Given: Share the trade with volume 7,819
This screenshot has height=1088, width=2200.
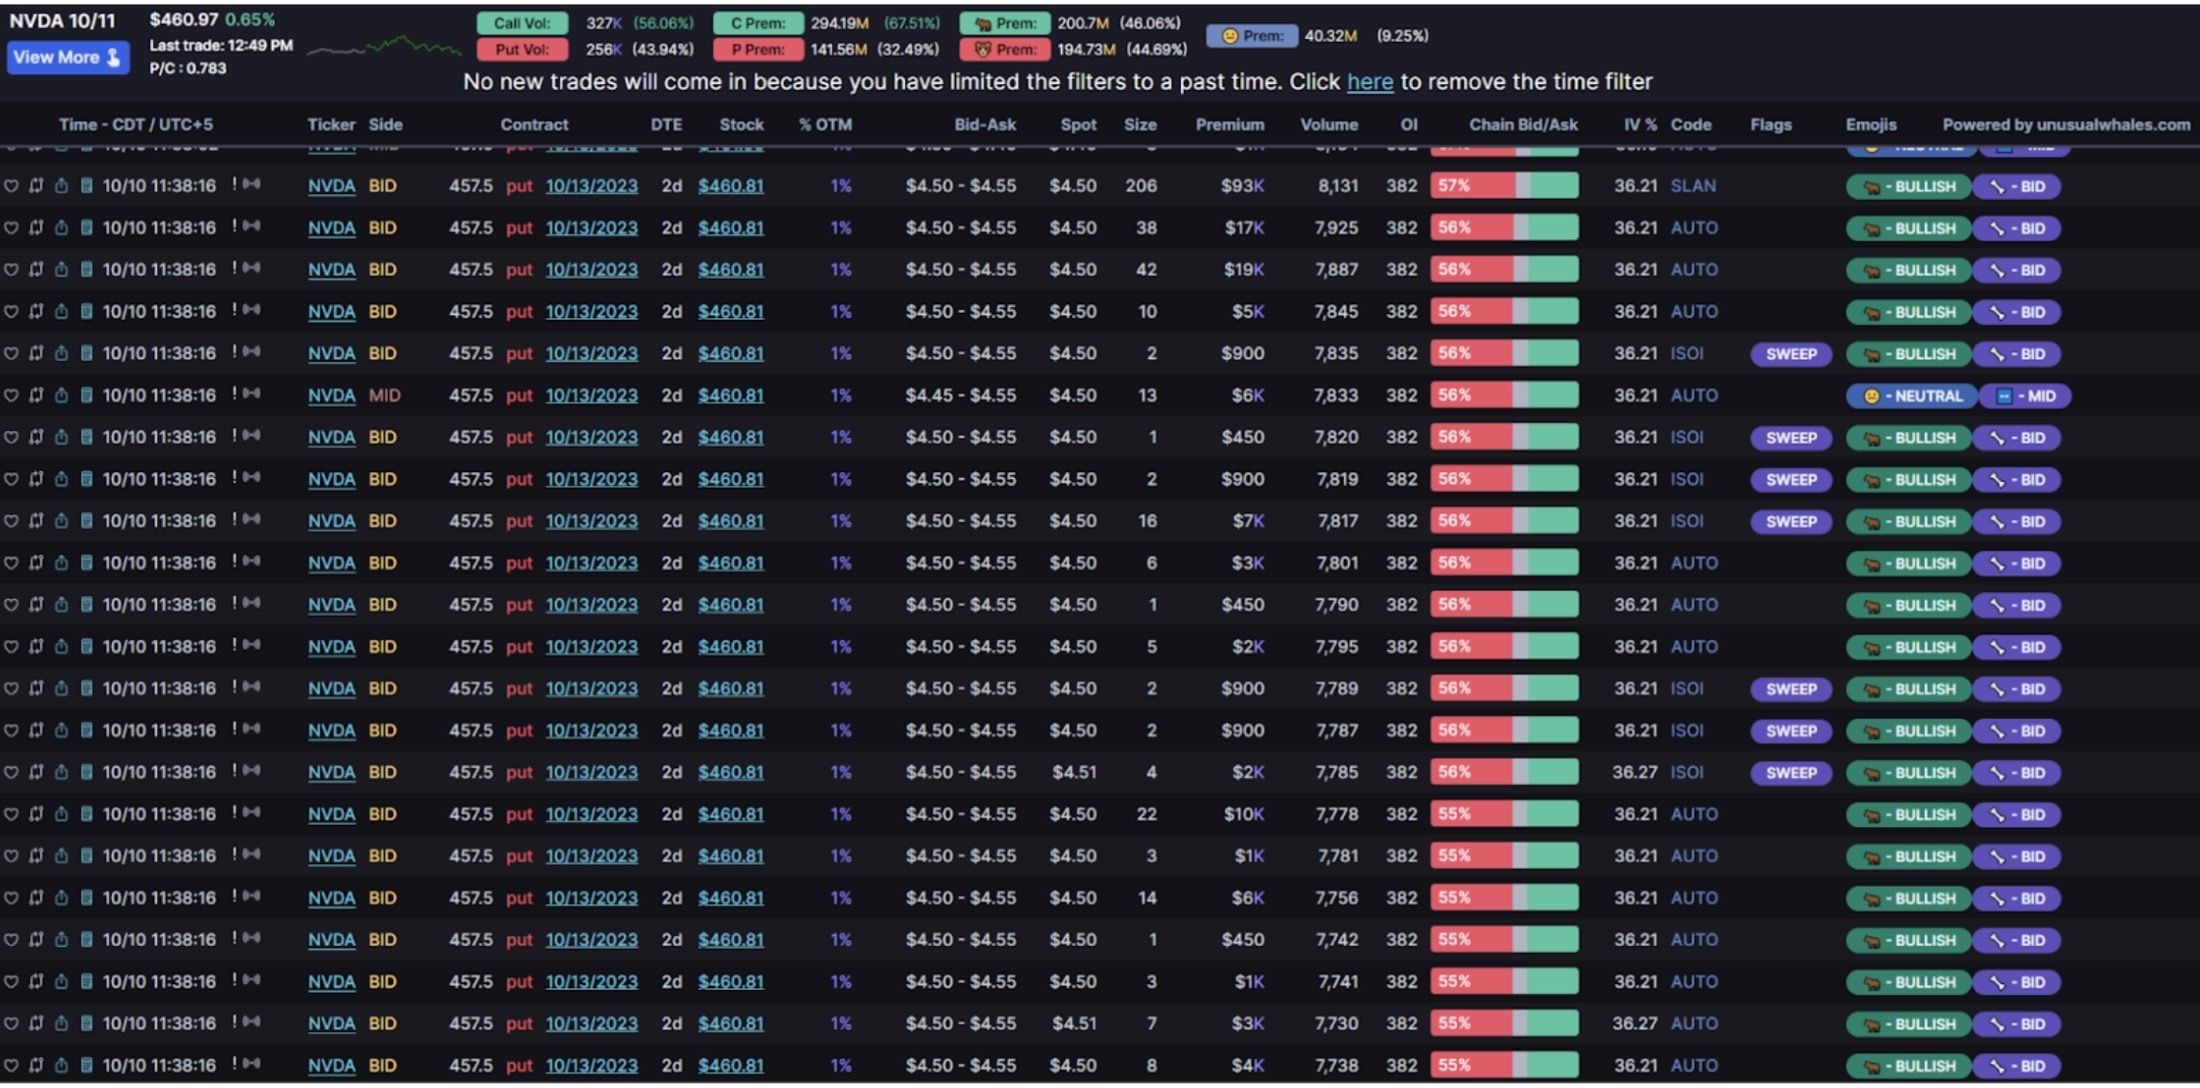Looking at the screenshot, I should tap(61, 479).
